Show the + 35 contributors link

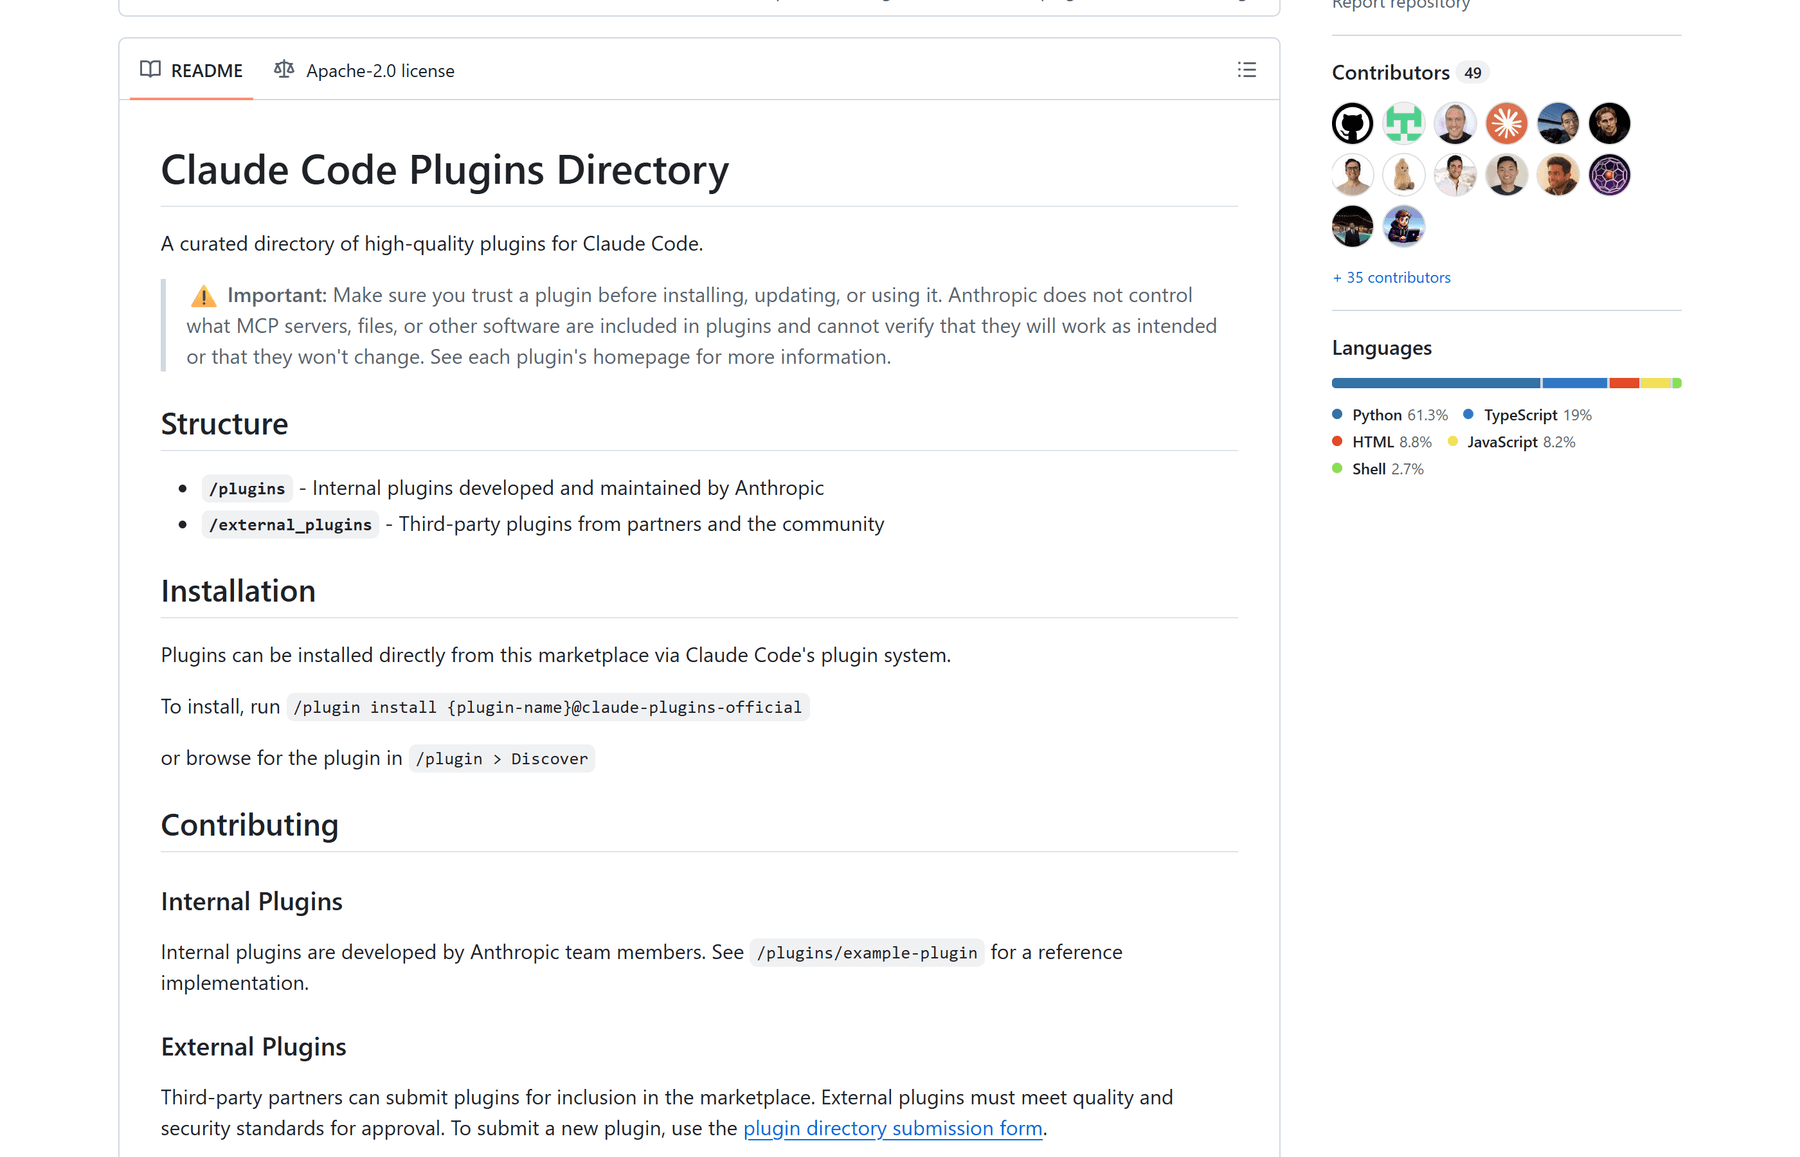1391,277
